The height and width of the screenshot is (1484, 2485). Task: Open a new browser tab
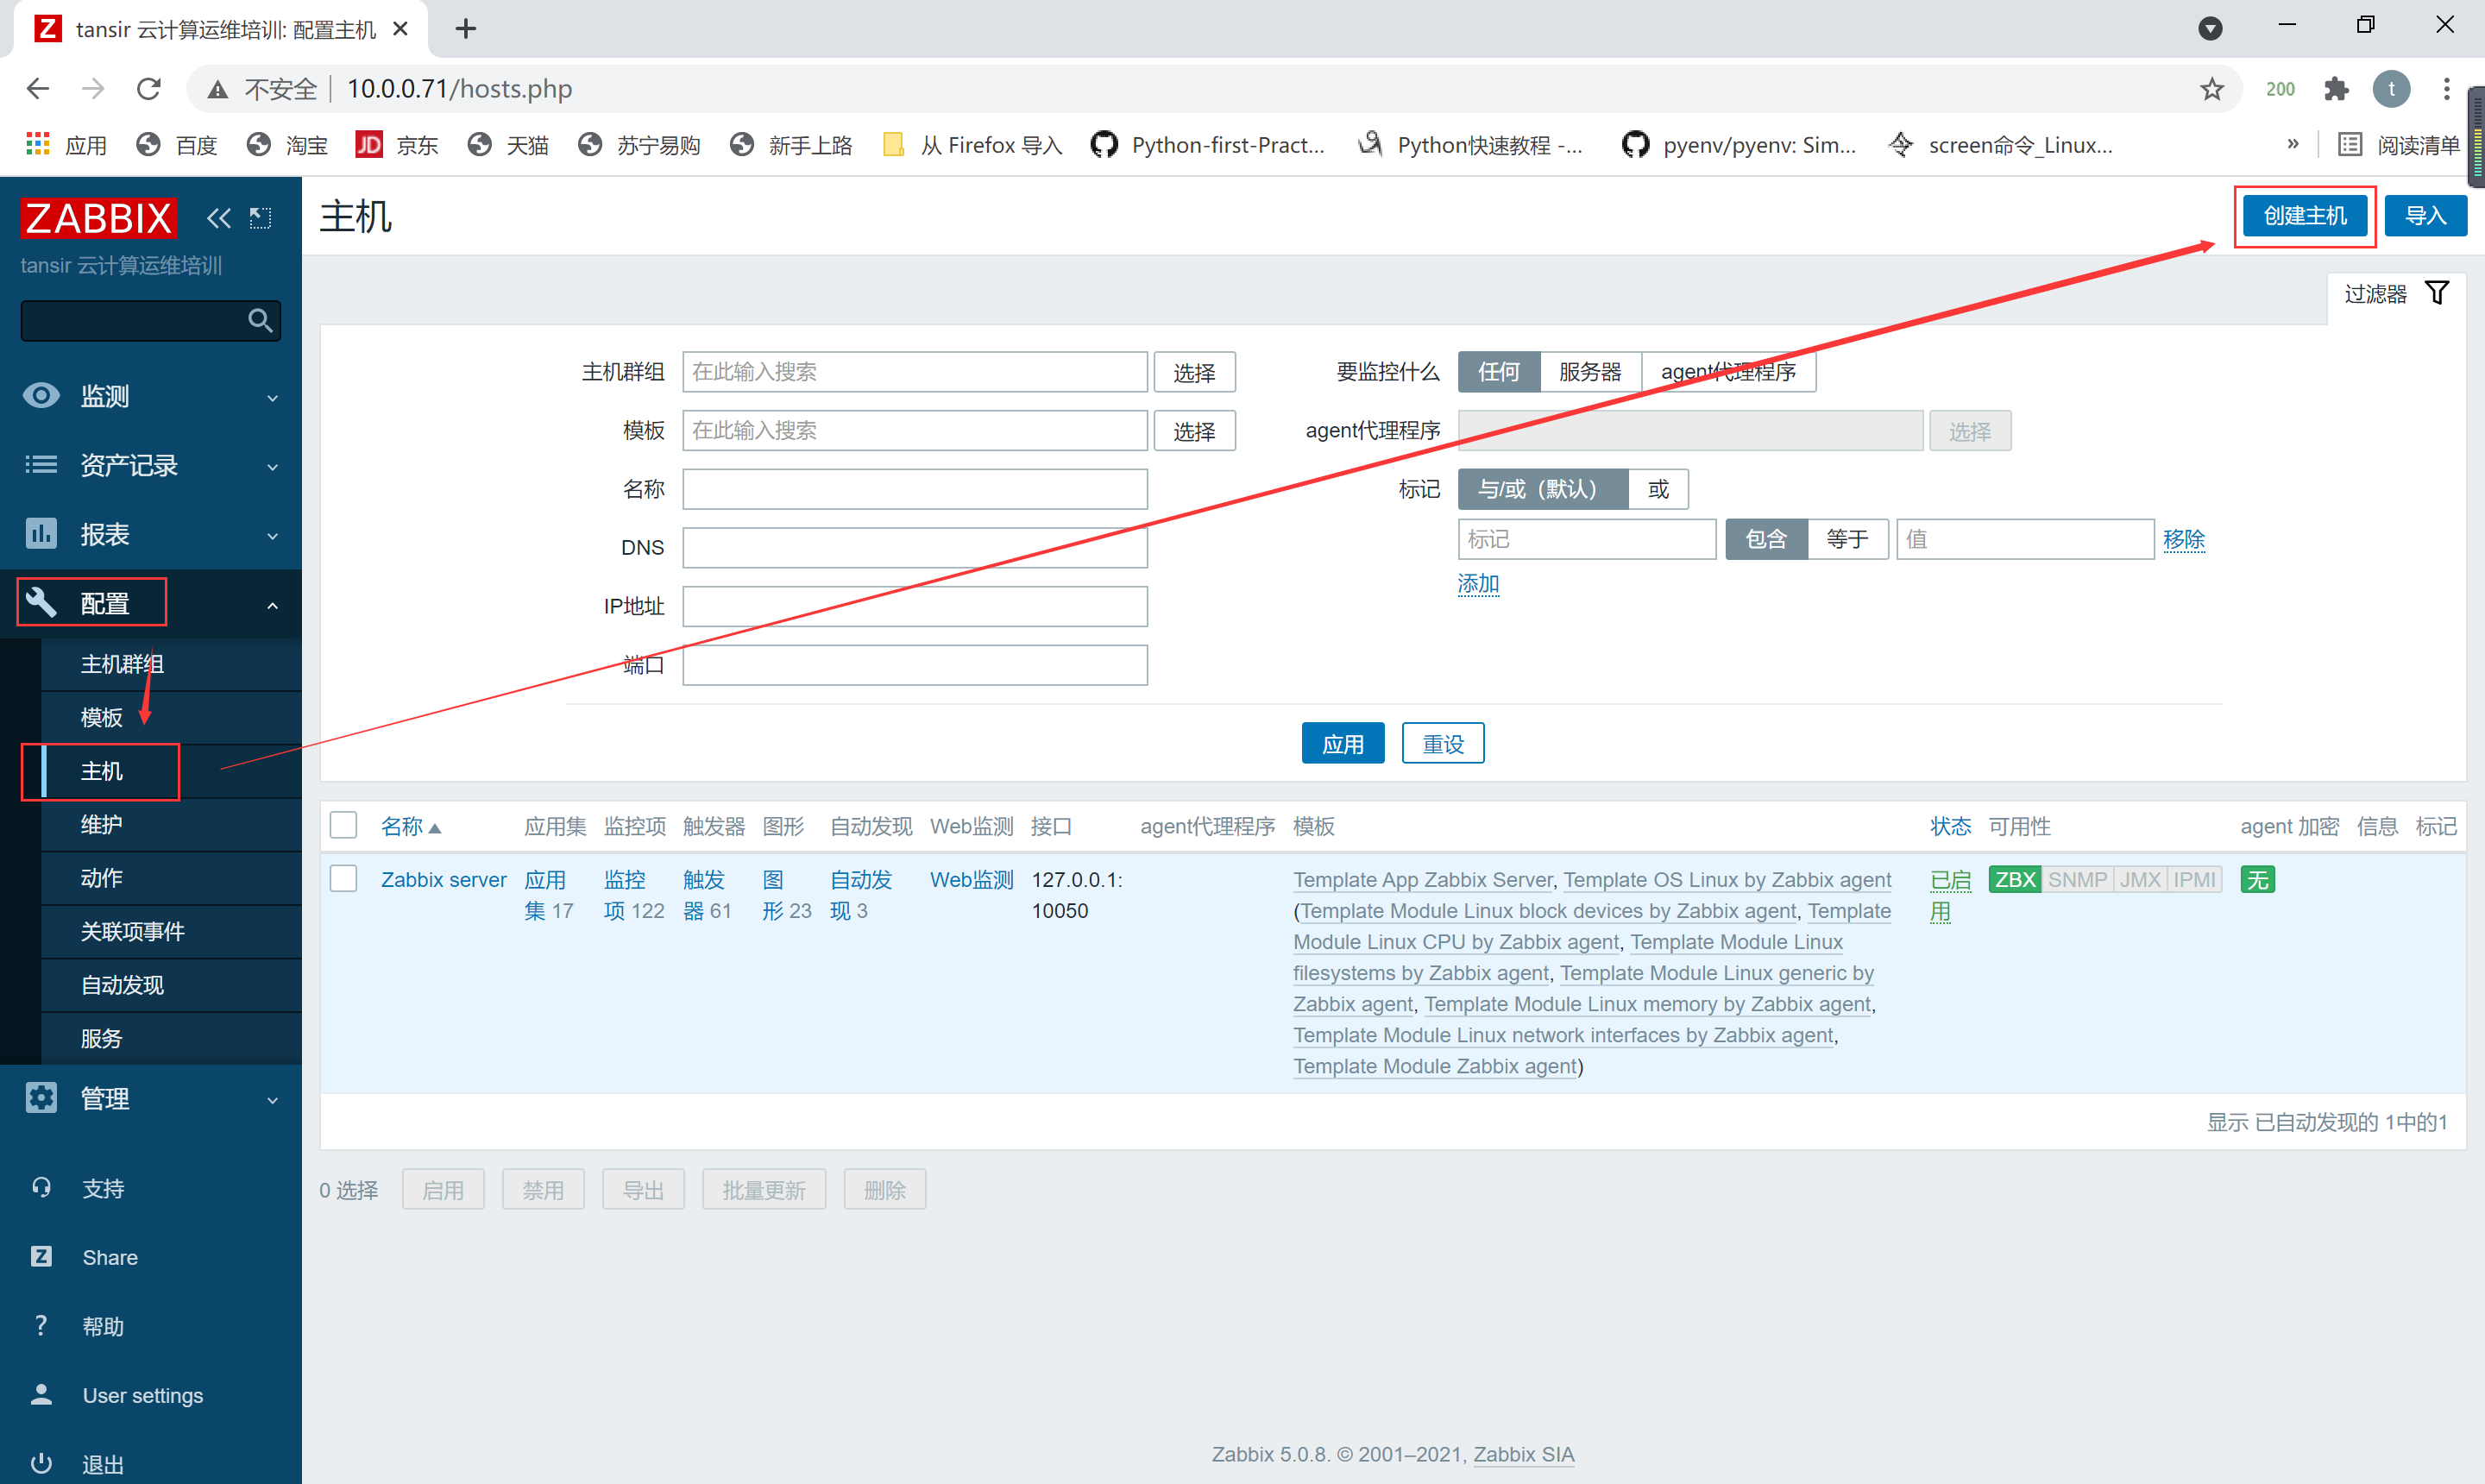[x=465, y=29]
